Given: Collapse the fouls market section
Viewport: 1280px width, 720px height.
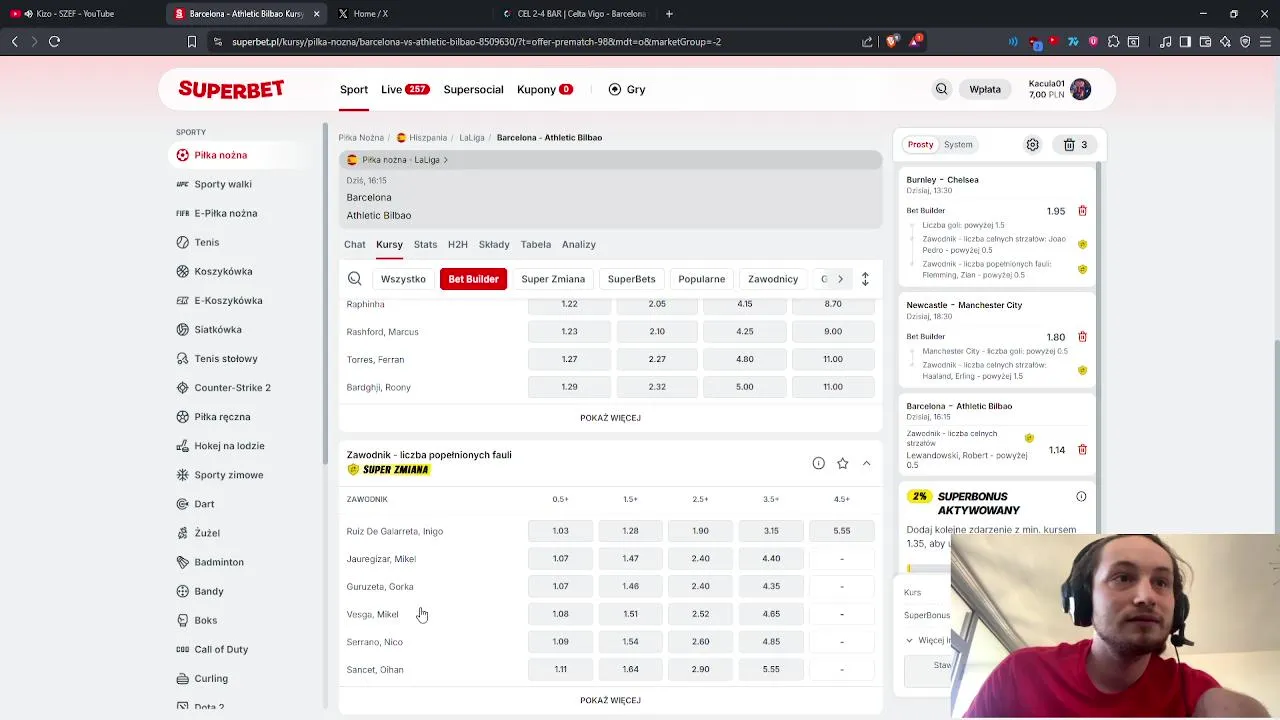Looking at the screenshot, I should (866, 463).
